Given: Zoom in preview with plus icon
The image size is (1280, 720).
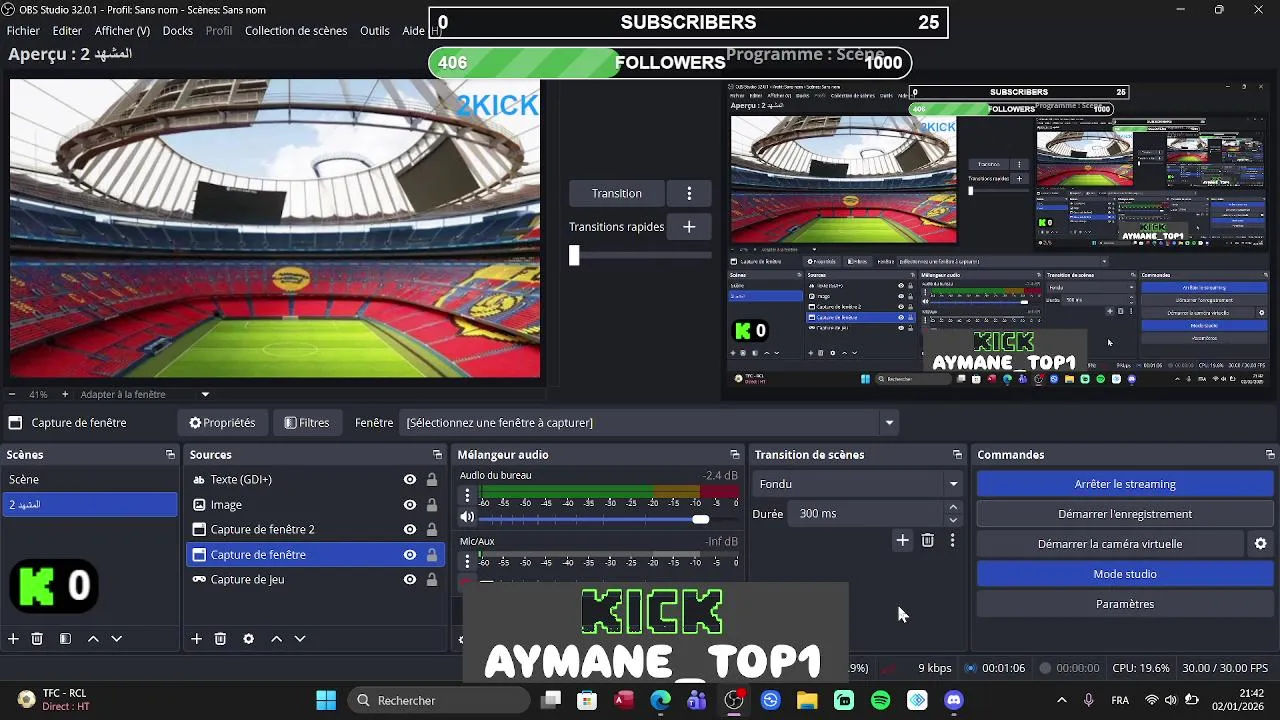Looking at the screenshot, I should point(65,394).
